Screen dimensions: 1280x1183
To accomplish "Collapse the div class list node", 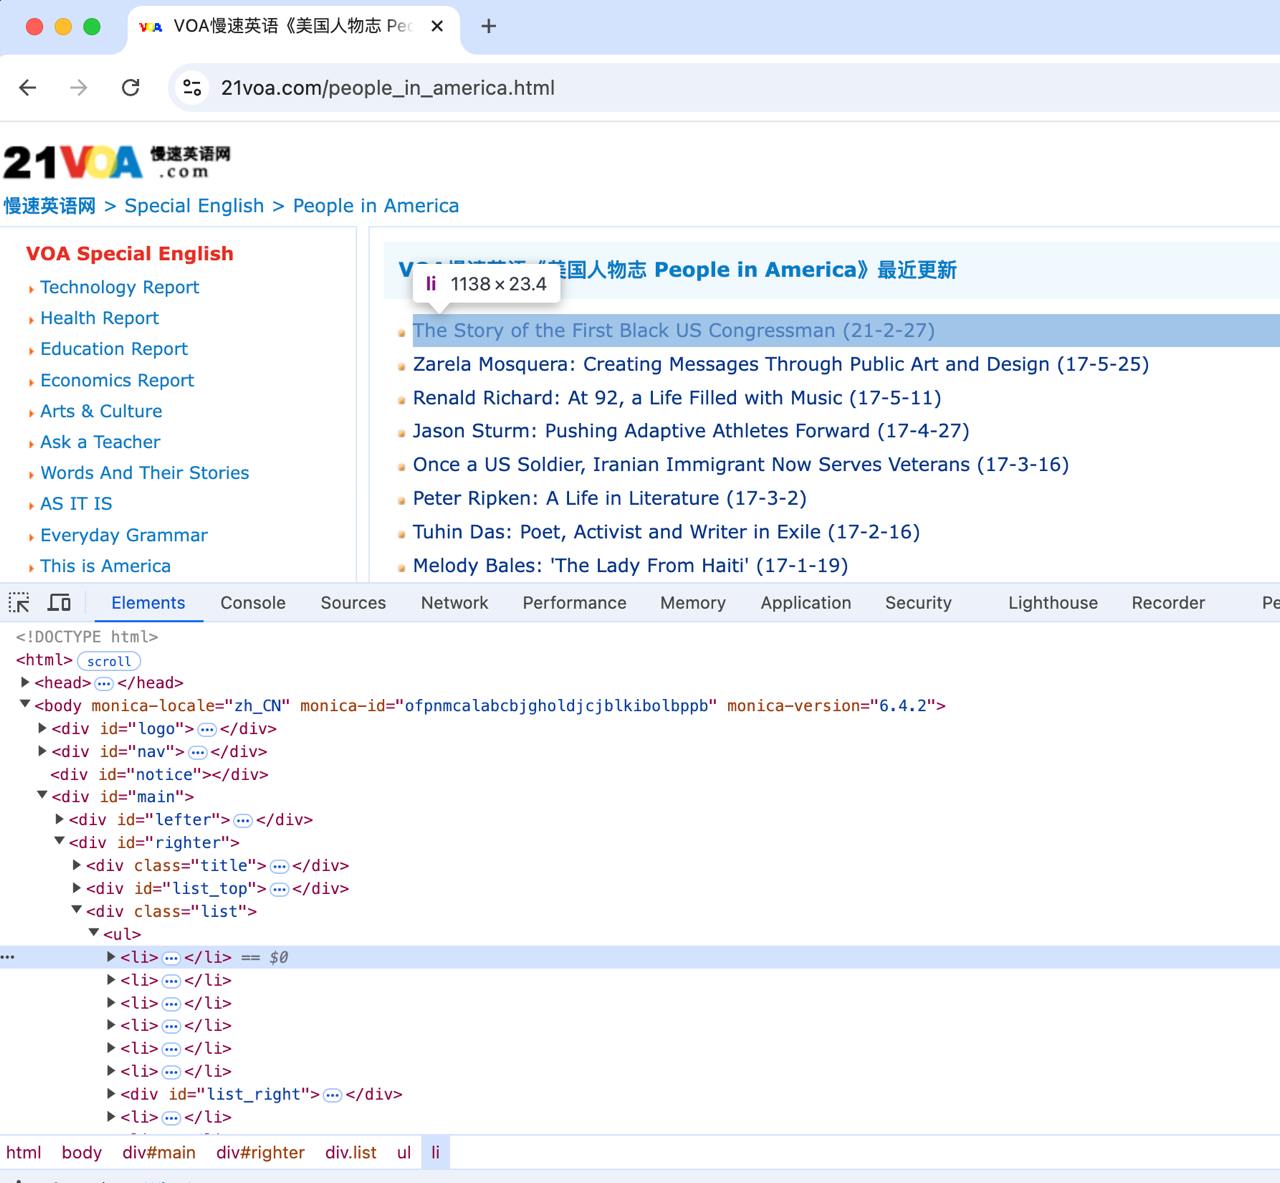I will (x=76, y=910).
